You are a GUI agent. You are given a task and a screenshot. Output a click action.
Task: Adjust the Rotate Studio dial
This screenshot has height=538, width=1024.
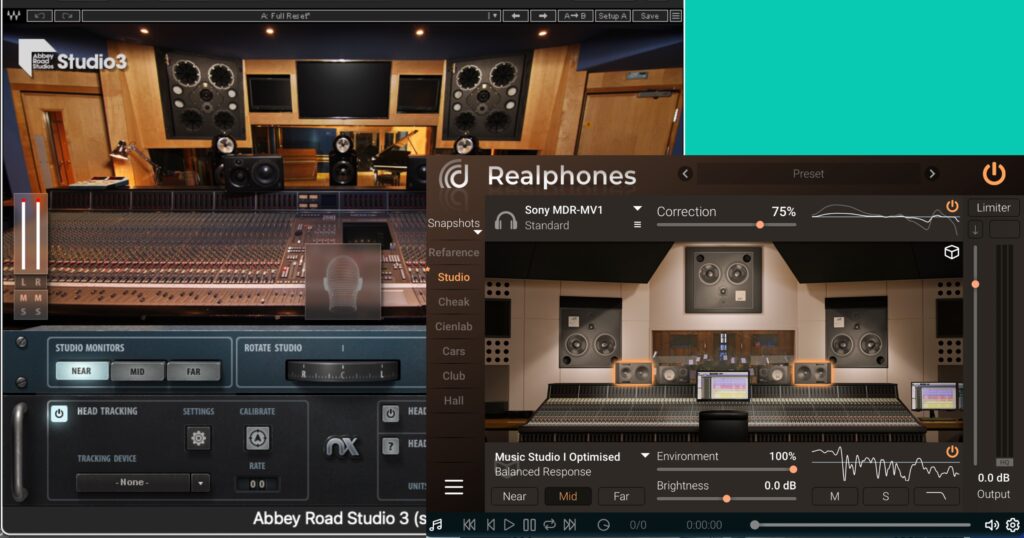click(x=342, y=372)
